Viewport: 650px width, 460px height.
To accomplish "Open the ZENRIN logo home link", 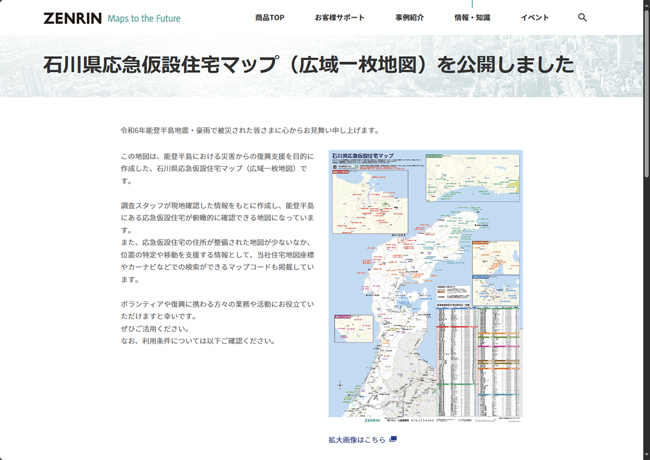I will tap(73, 18).
